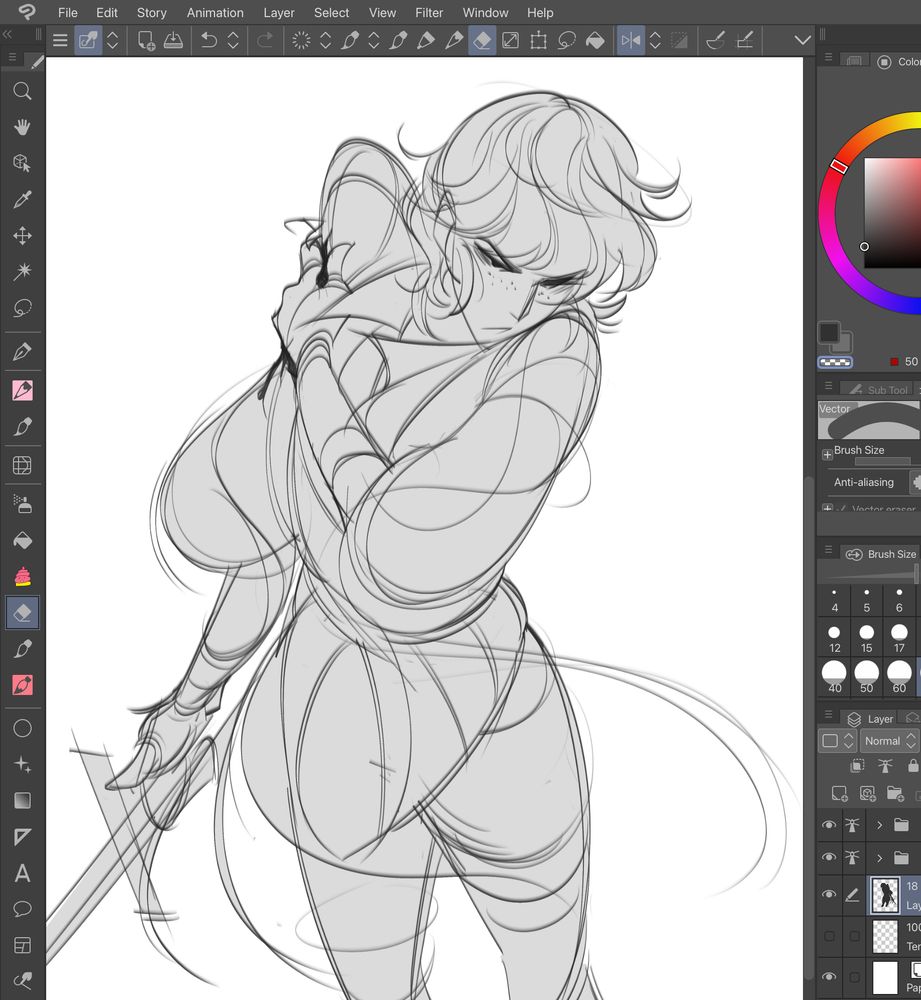921x1000 pixels.
Task: Switch to the Pen tool
Action: pos(22,351)
